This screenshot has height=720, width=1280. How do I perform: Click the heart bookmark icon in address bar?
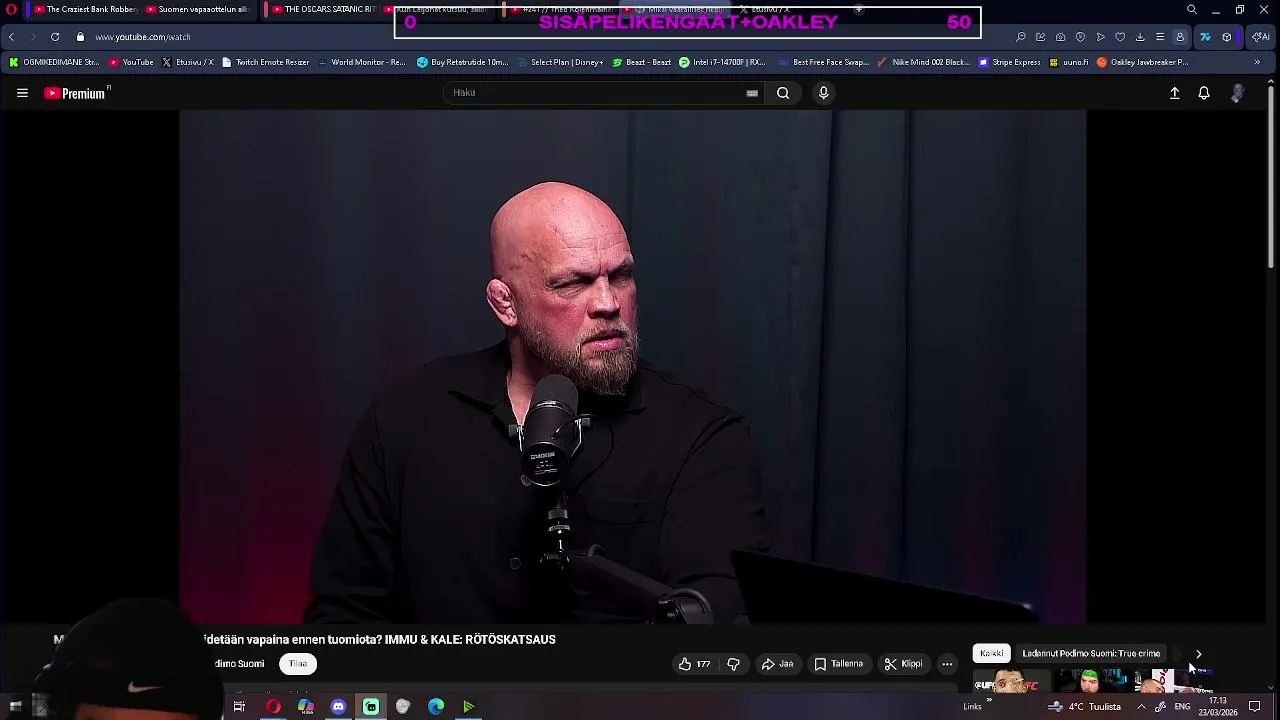[1120, 37]
